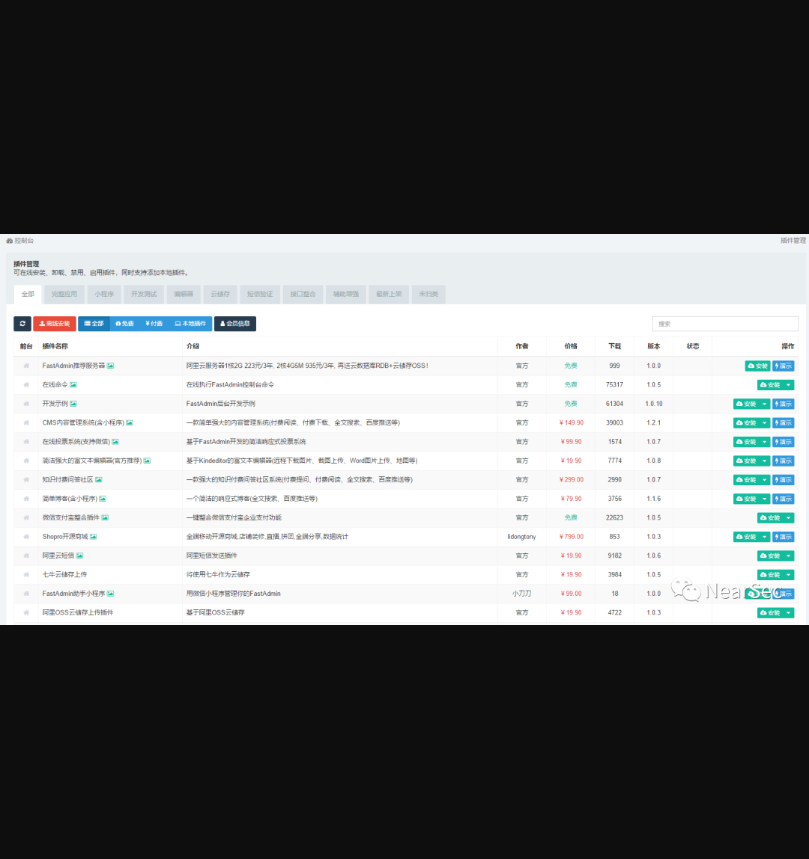Click the red 离线安装 button
809x859 pixels.
click(x=55, y=324)
